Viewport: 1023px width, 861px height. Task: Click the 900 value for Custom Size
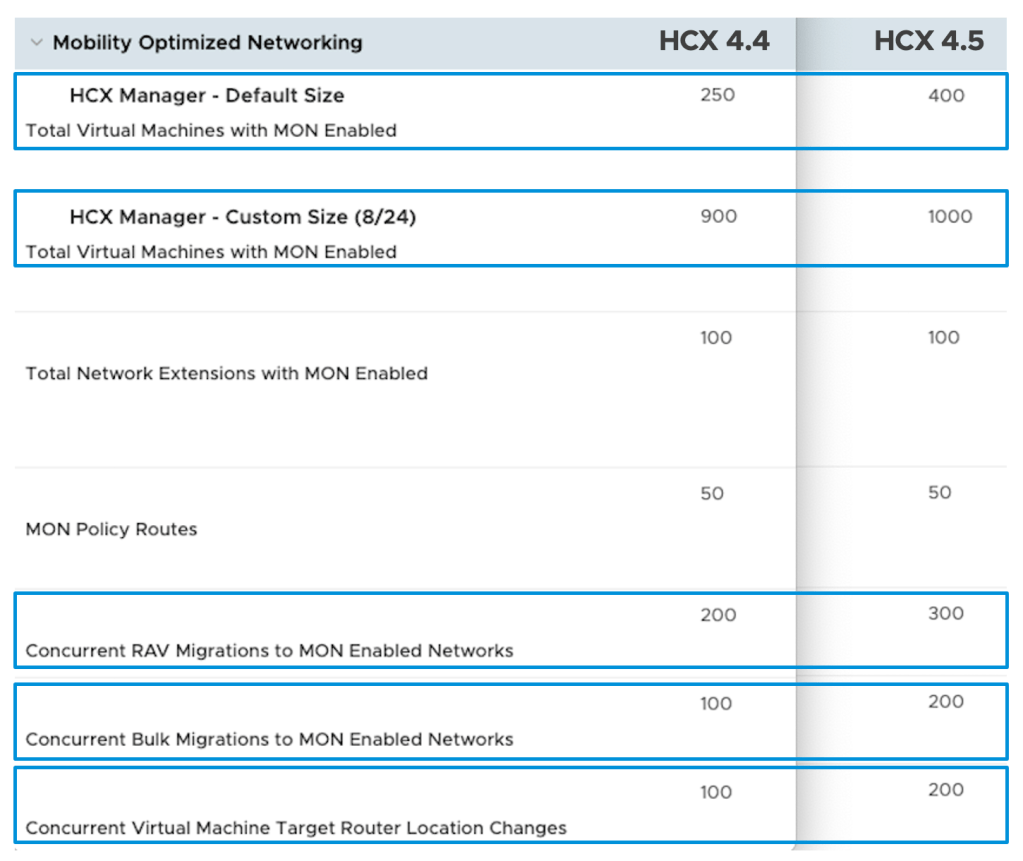pos(718,216)
